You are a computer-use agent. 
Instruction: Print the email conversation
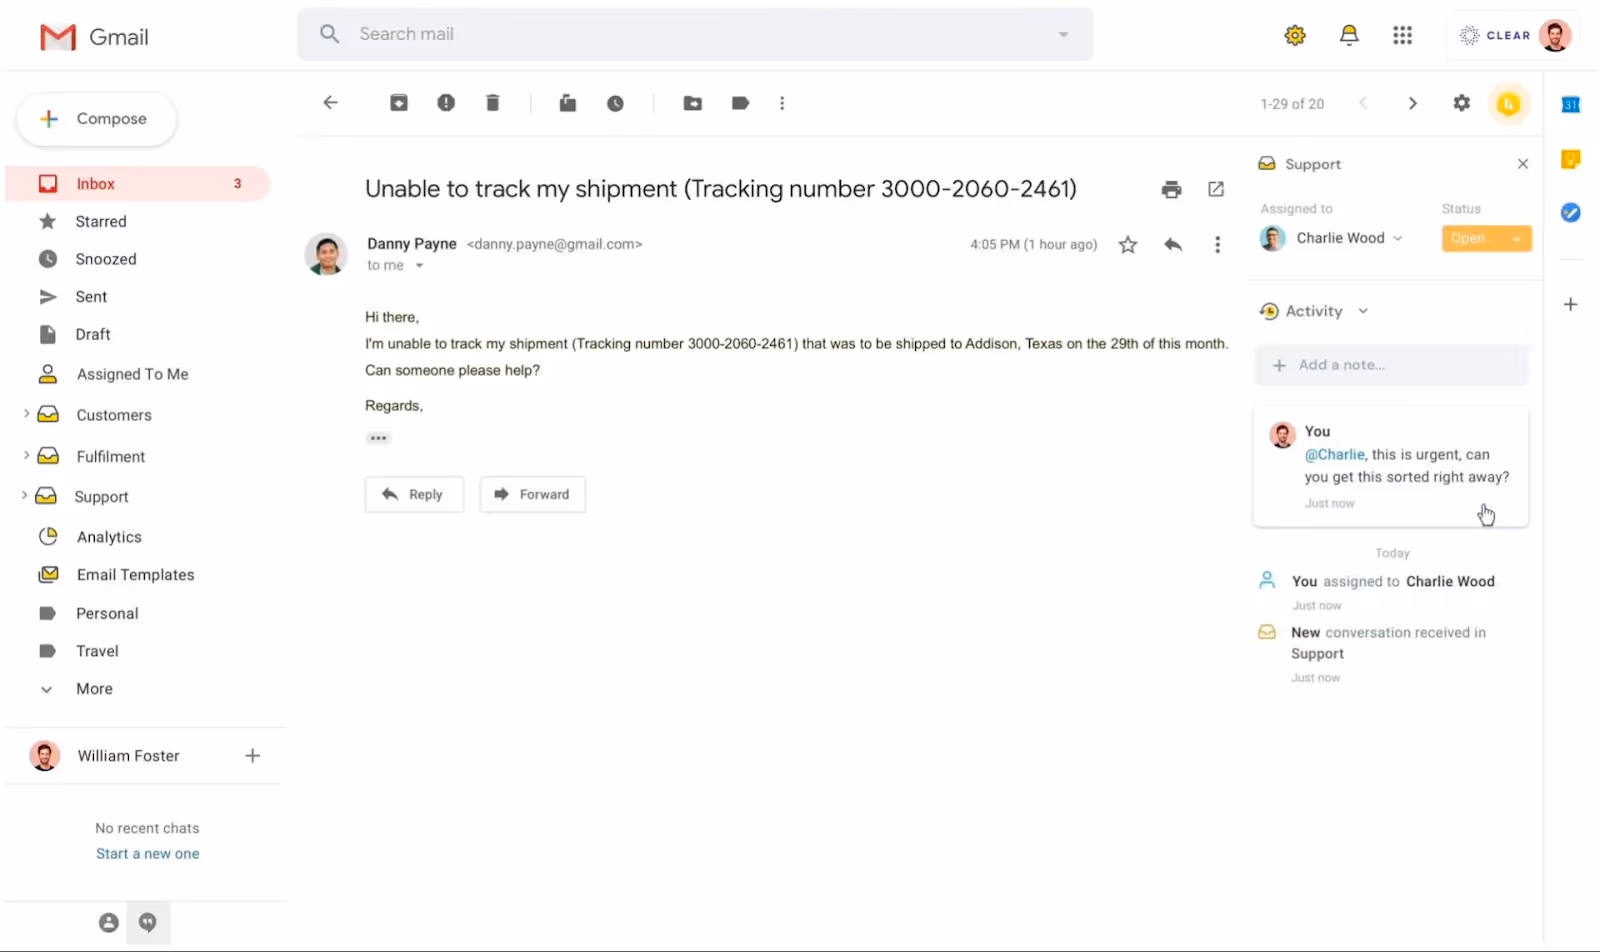tap(1172, 189)
